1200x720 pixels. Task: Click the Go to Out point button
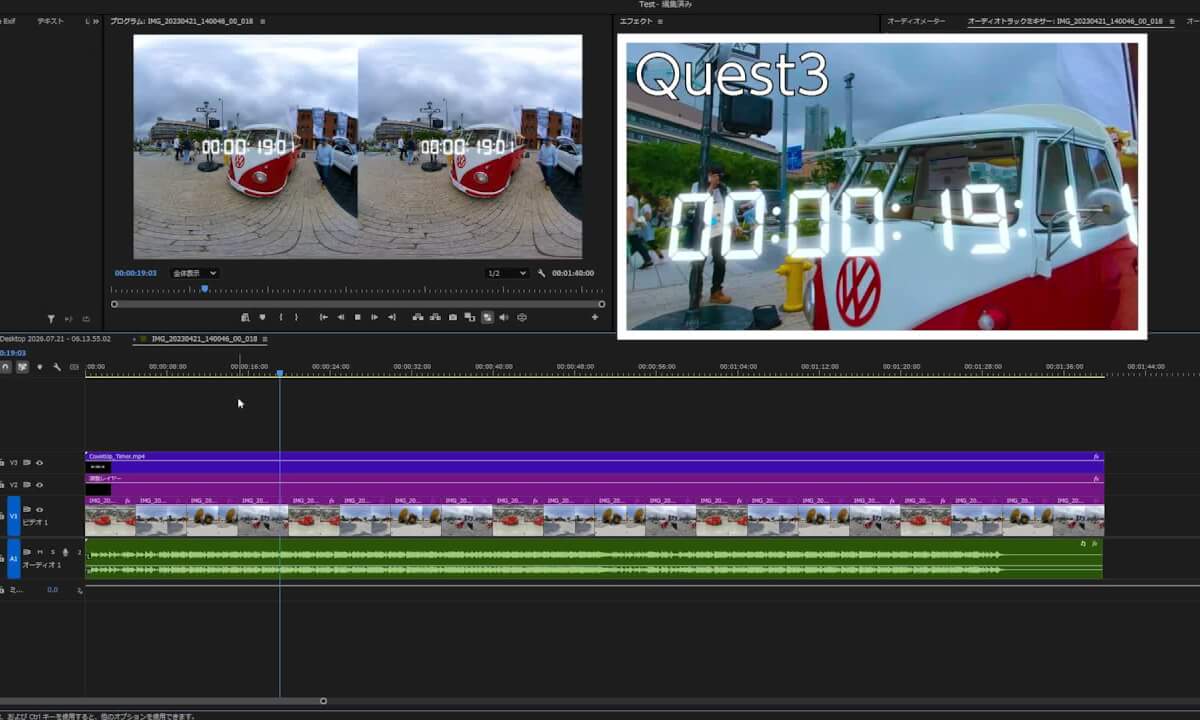391,317
